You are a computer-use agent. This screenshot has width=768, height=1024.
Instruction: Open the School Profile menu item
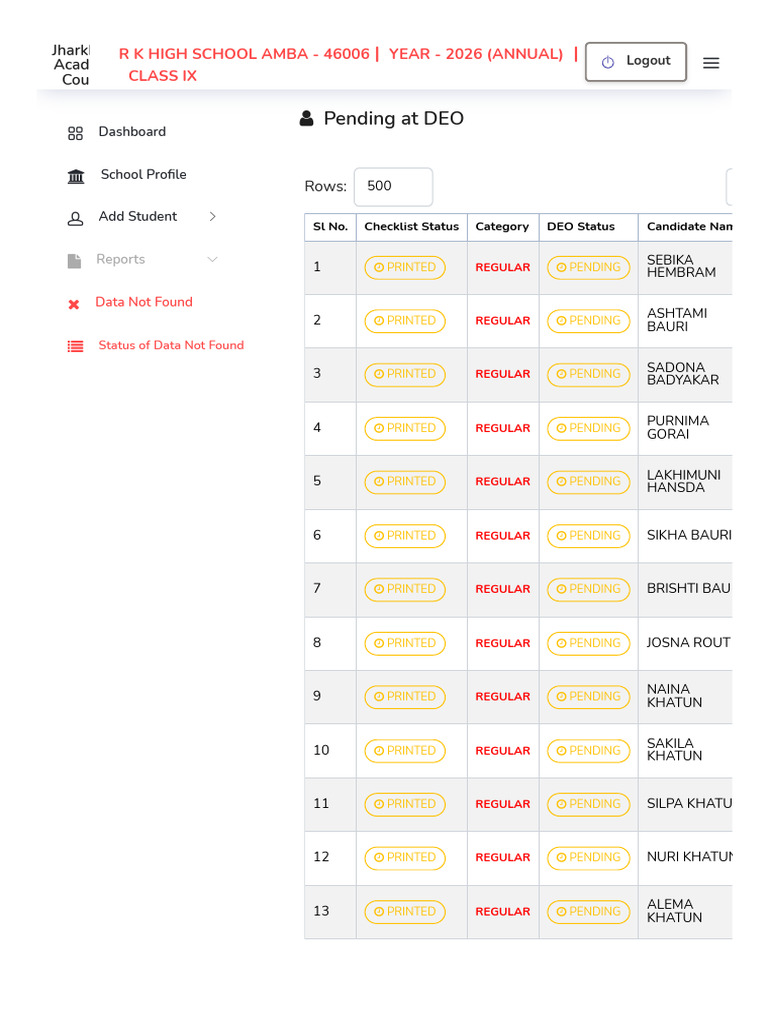pyautogui.click(x=144, y=174)
